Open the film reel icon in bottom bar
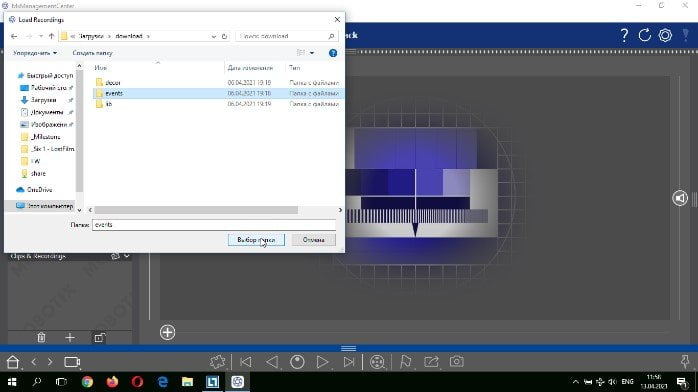The height and width of the screenshot is (392, 698). click(x=377, y=362)
